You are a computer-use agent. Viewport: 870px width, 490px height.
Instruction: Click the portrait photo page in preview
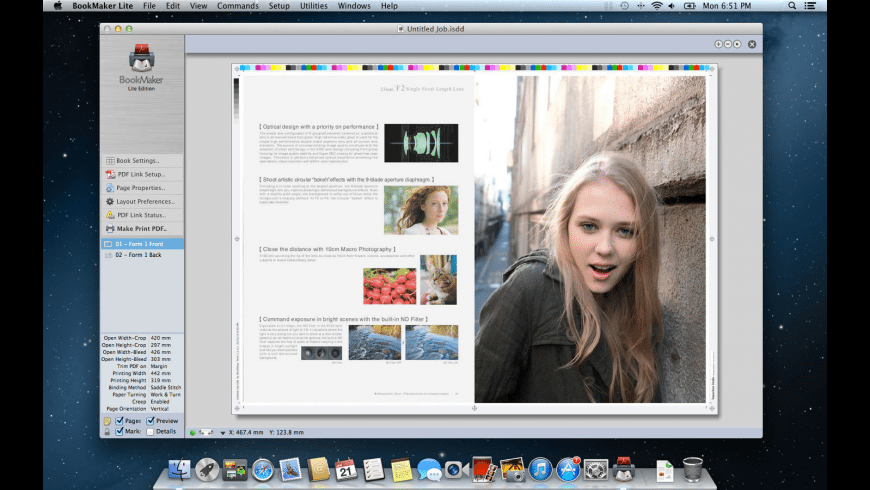click(590, 239)
